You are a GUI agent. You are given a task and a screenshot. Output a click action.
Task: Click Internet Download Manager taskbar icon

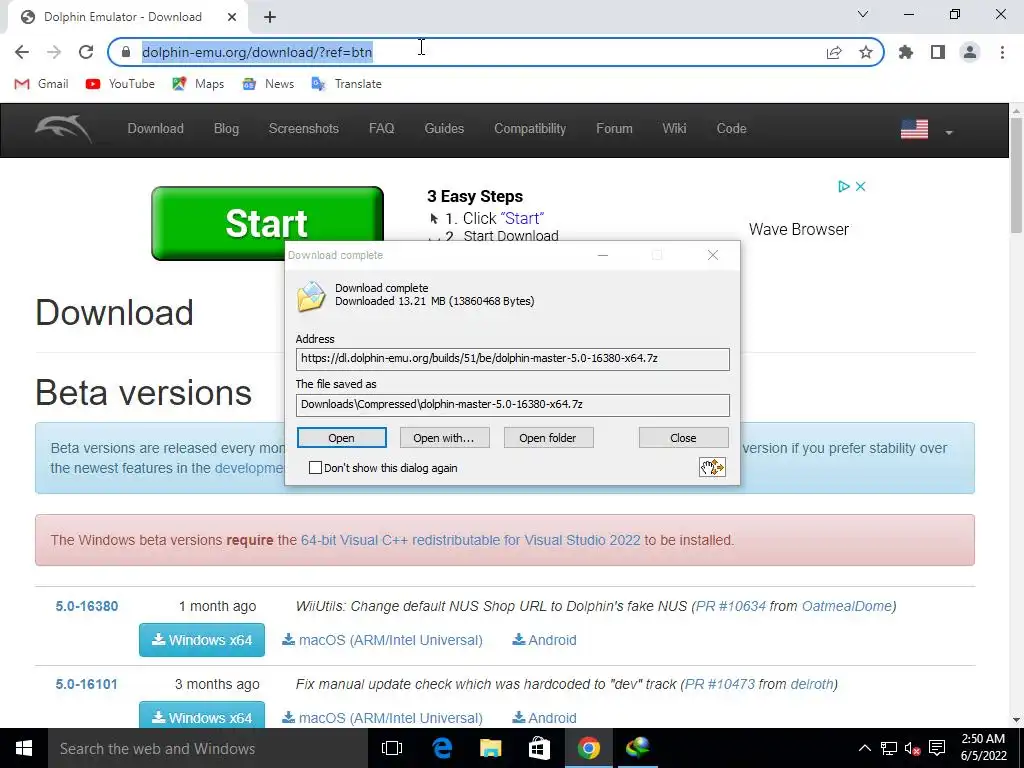point(637,748)
